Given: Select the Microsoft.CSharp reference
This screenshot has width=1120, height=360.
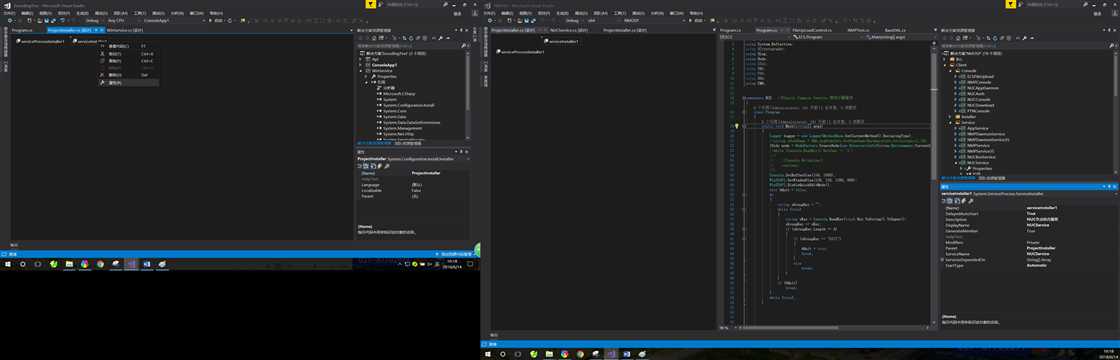Looking at the screenshot, I should click(399, 94).
